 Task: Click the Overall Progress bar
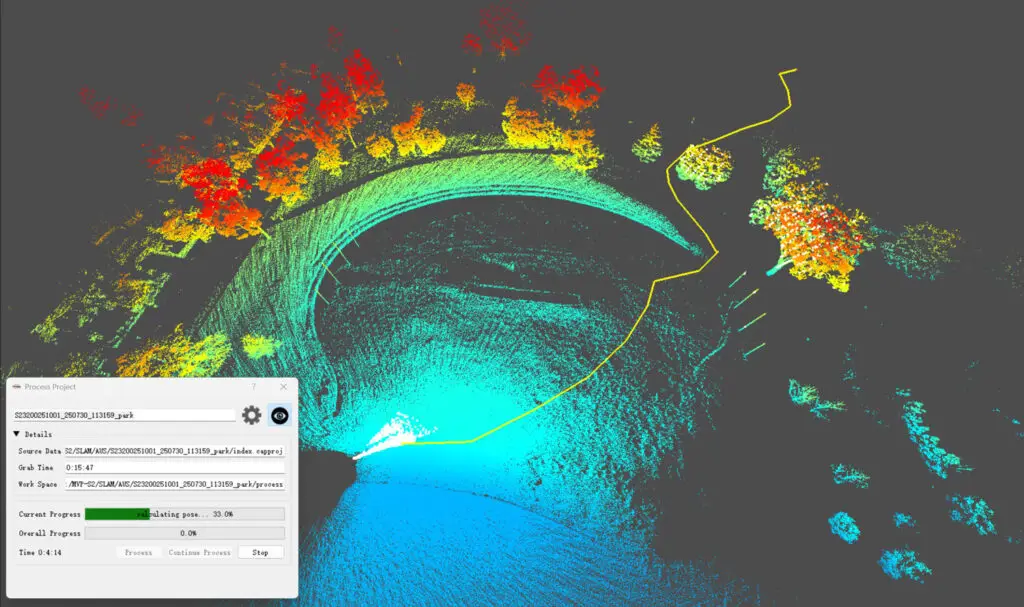(184, 533)
